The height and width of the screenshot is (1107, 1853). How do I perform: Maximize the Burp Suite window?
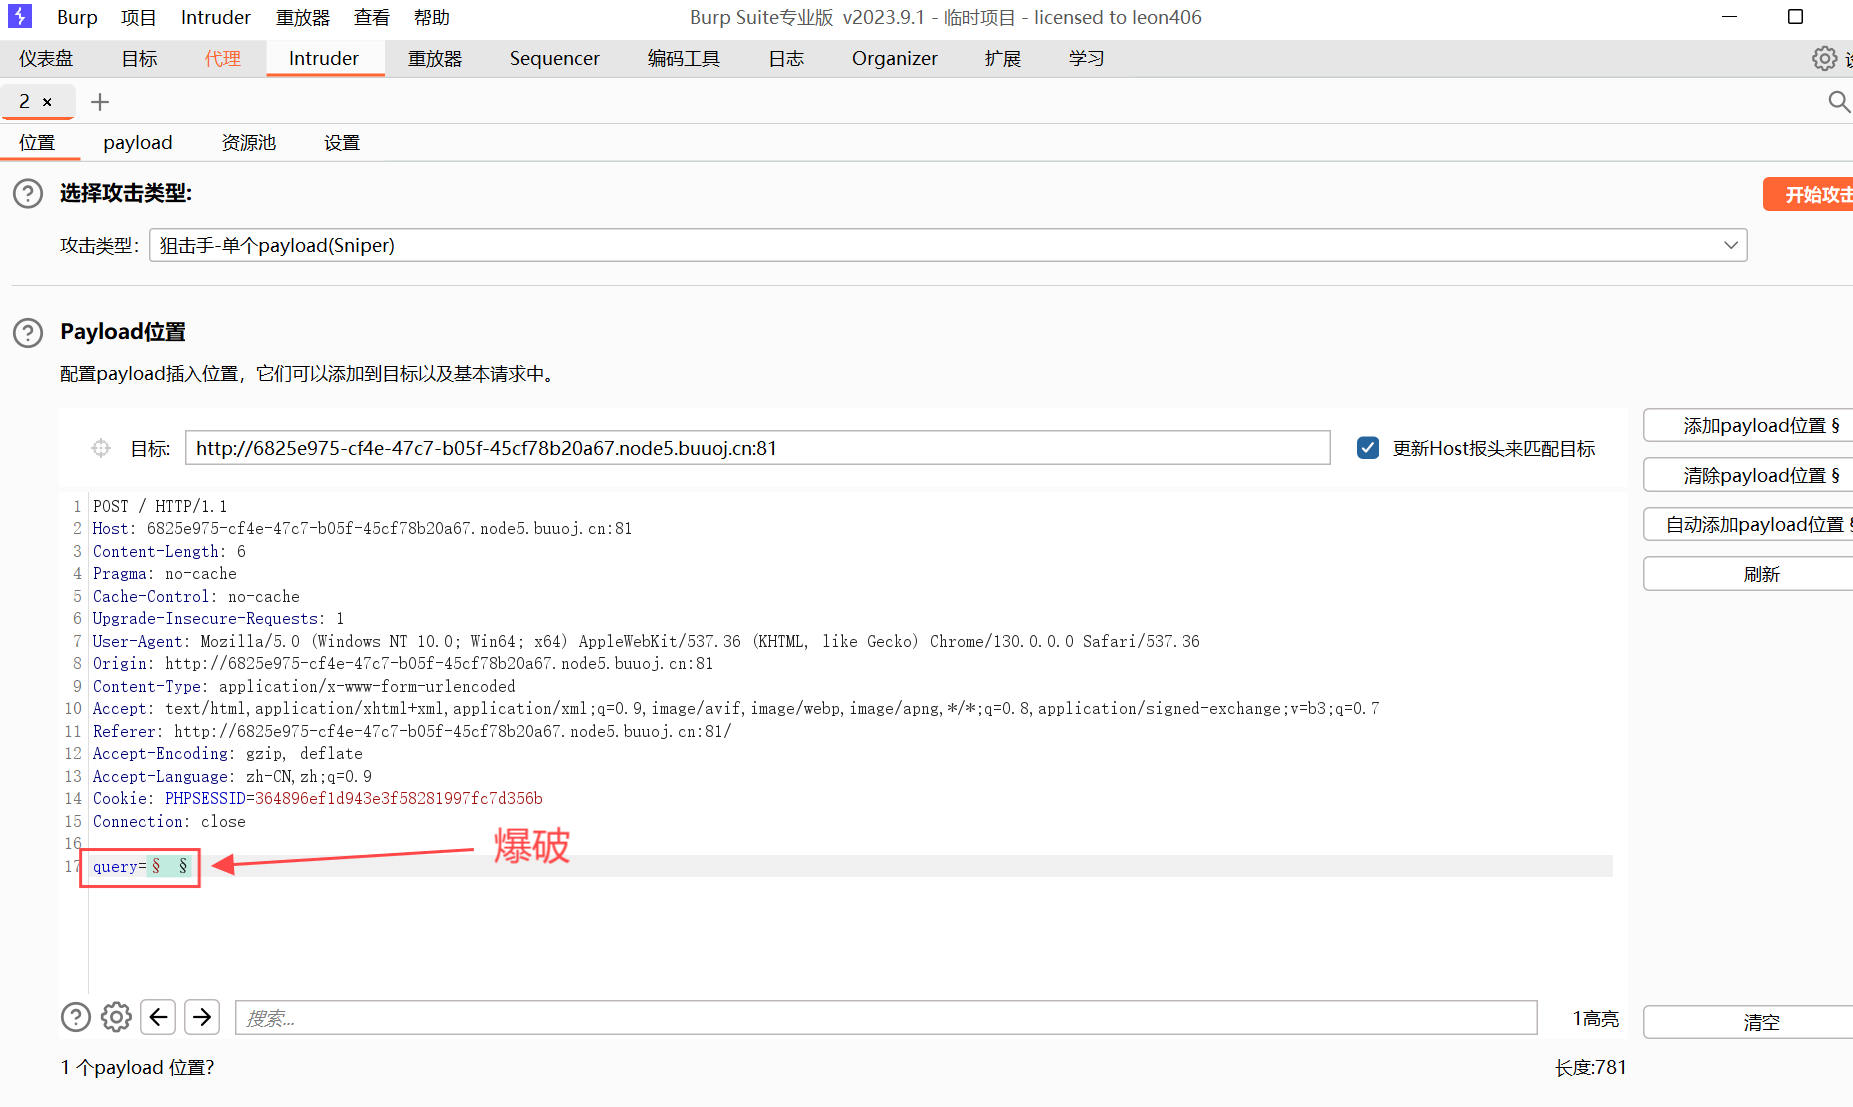click(x=1795, y=17)
